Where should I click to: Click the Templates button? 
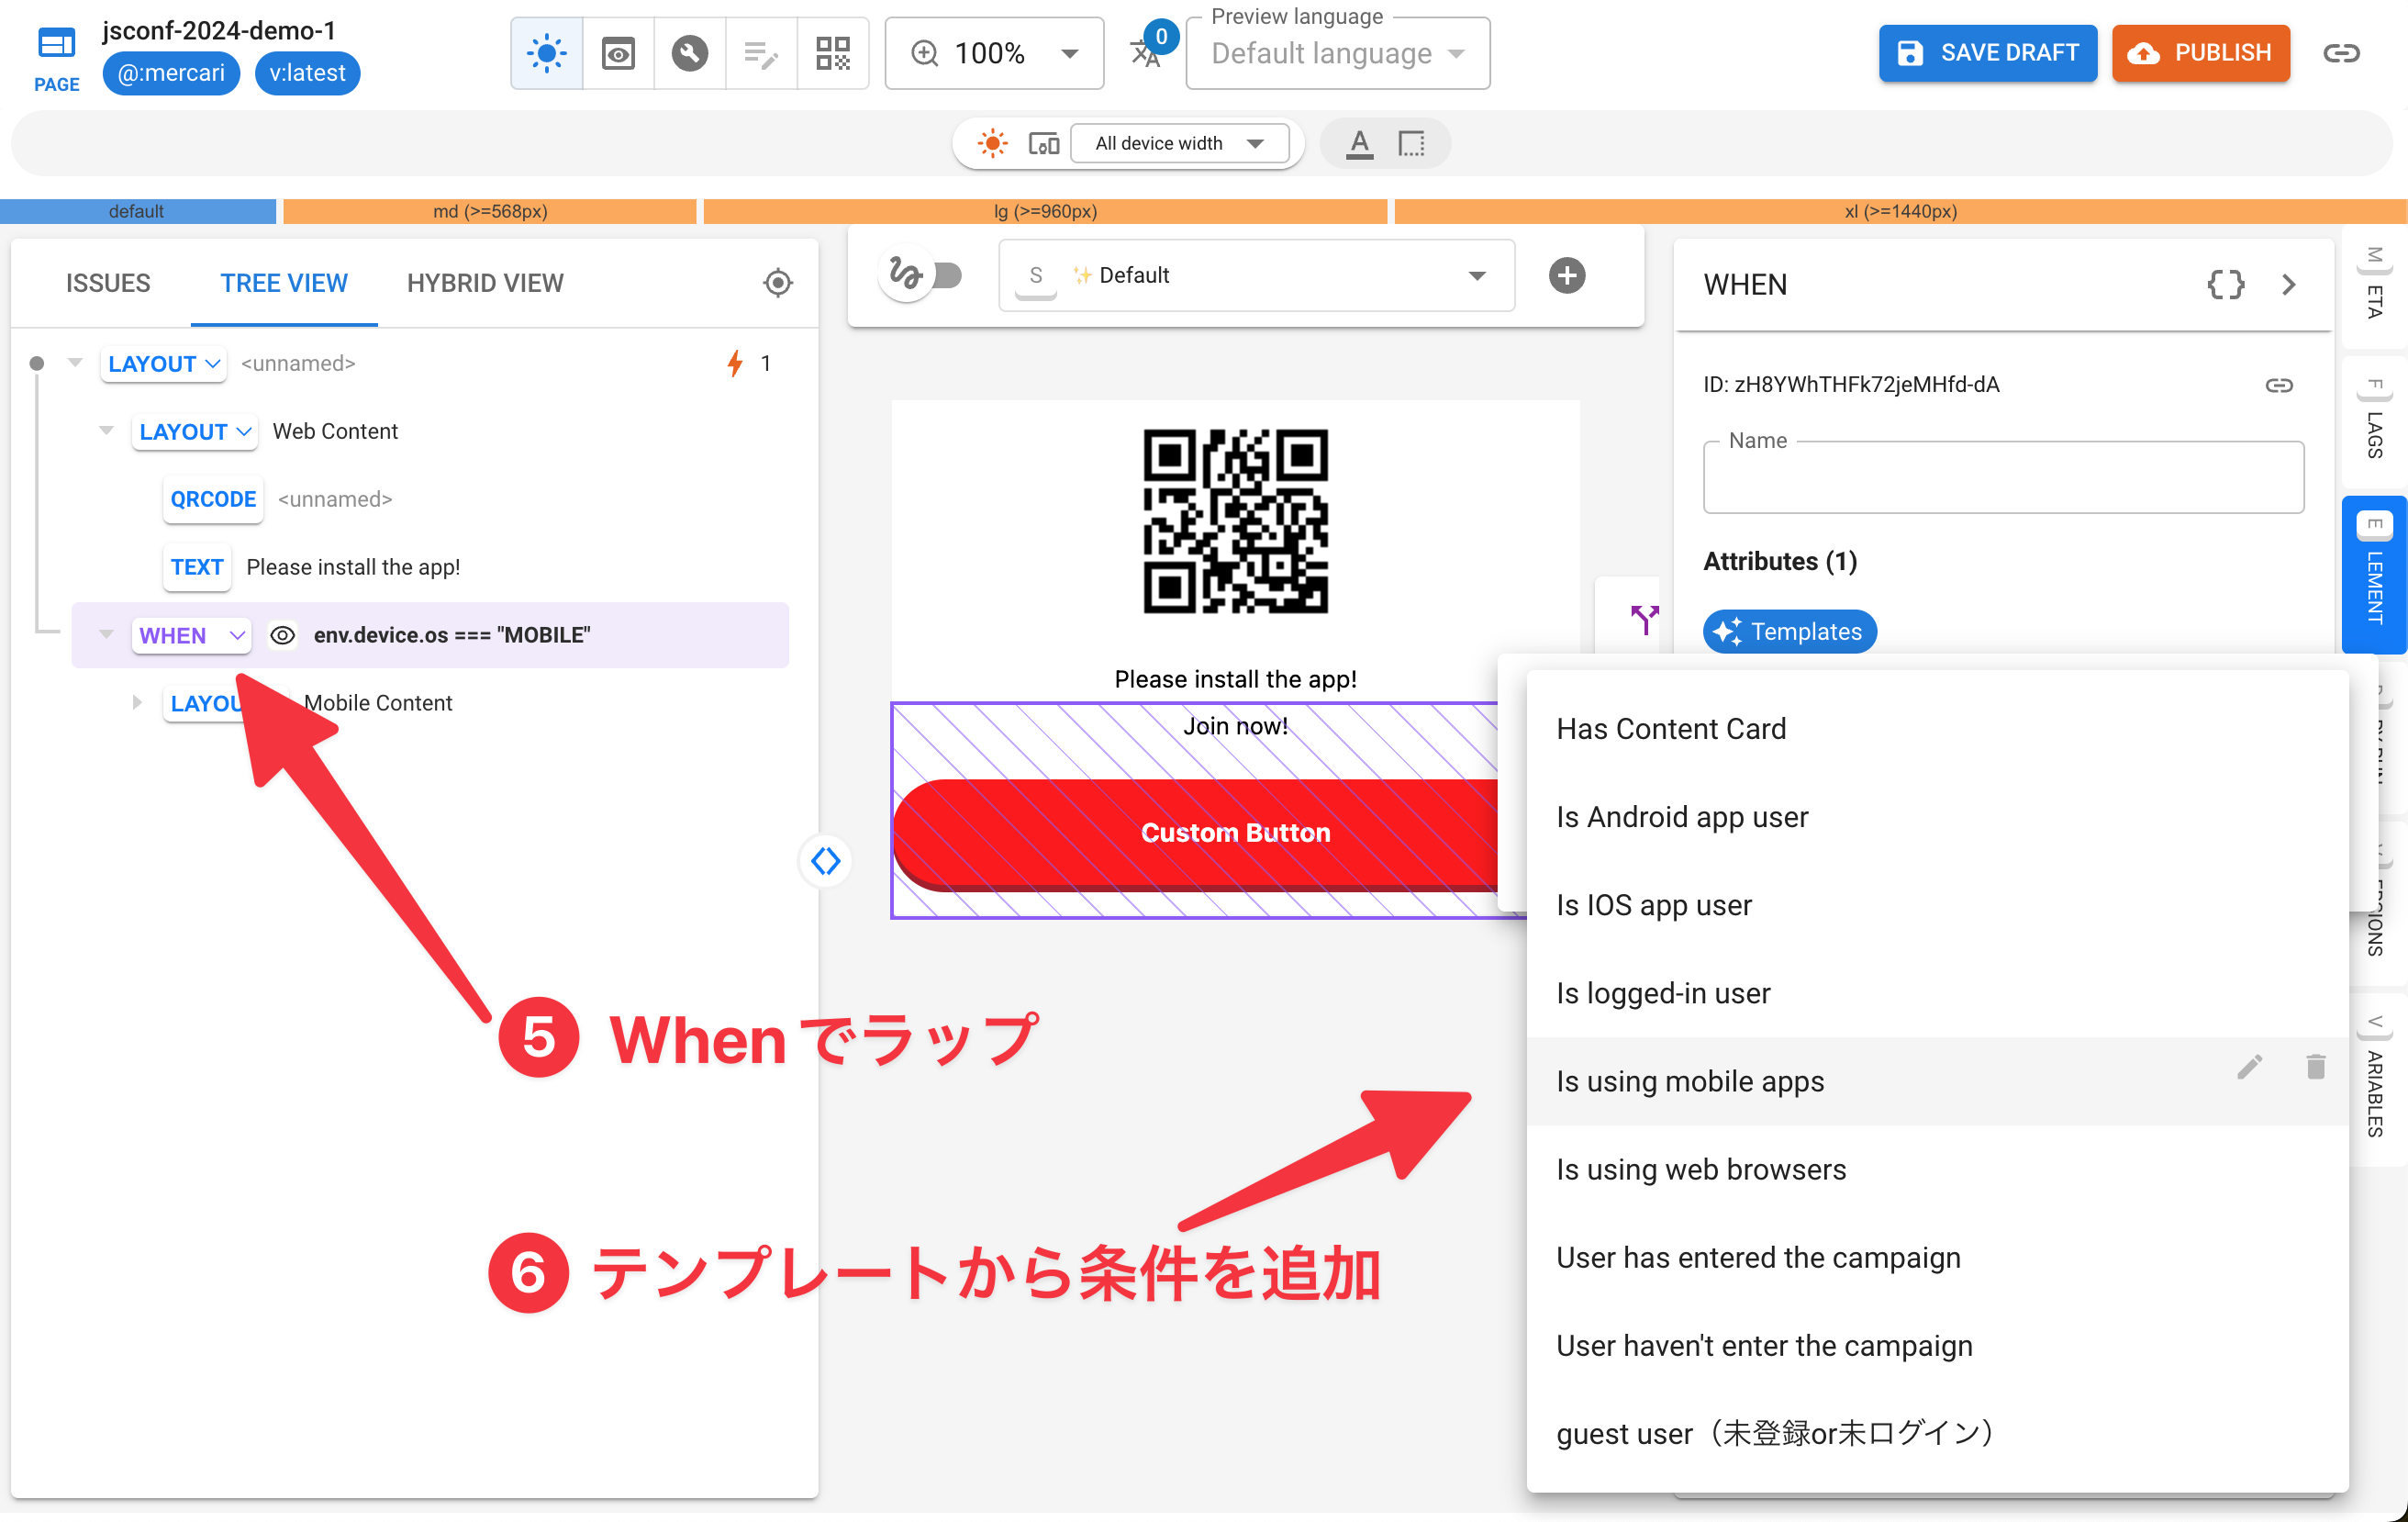point(1789,631)
